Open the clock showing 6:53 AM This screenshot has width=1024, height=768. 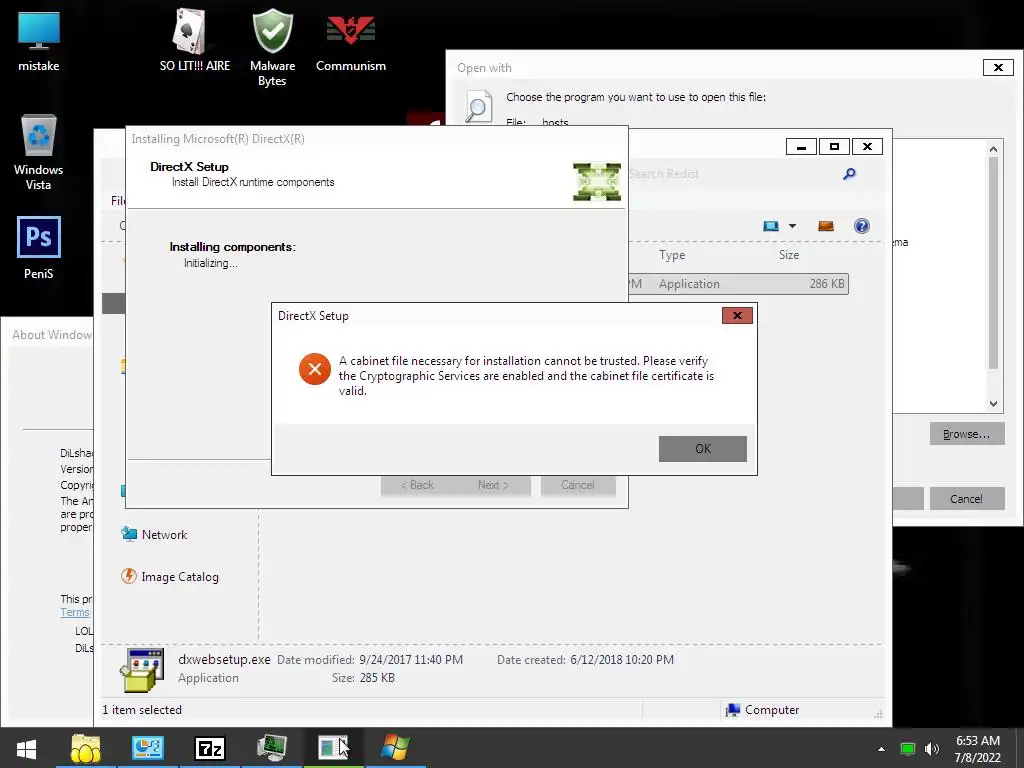pyautogui.click(x=978, y=749)
